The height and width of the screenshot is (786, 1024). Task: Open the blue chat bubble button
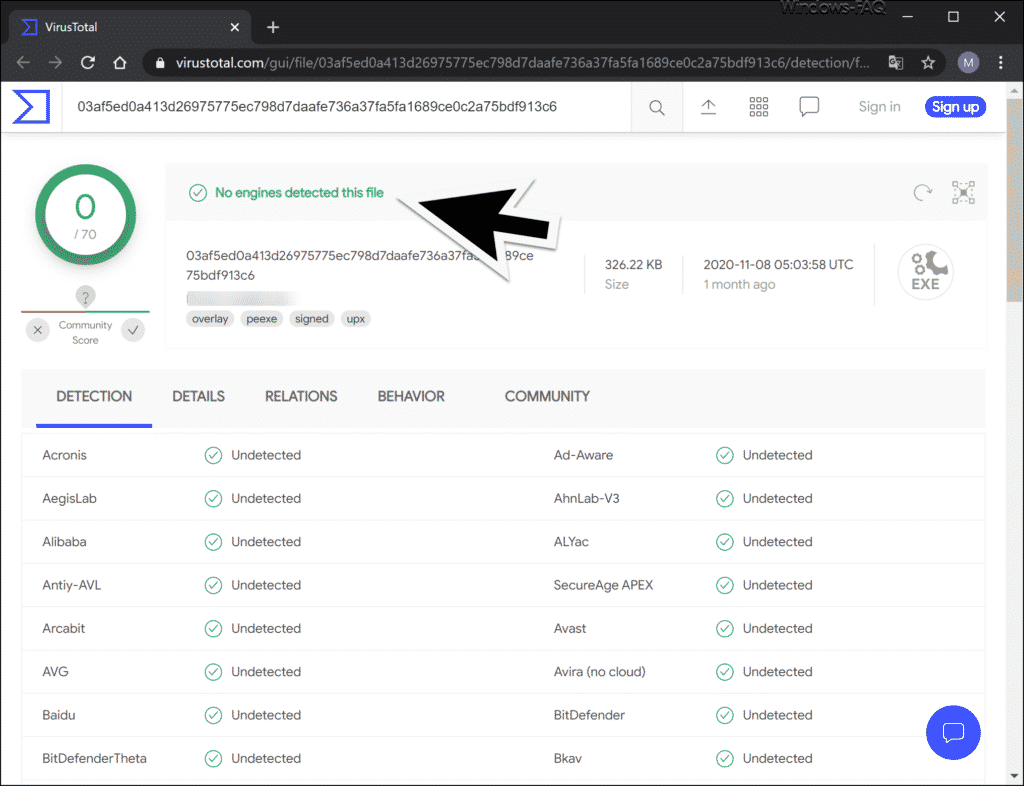953,732
